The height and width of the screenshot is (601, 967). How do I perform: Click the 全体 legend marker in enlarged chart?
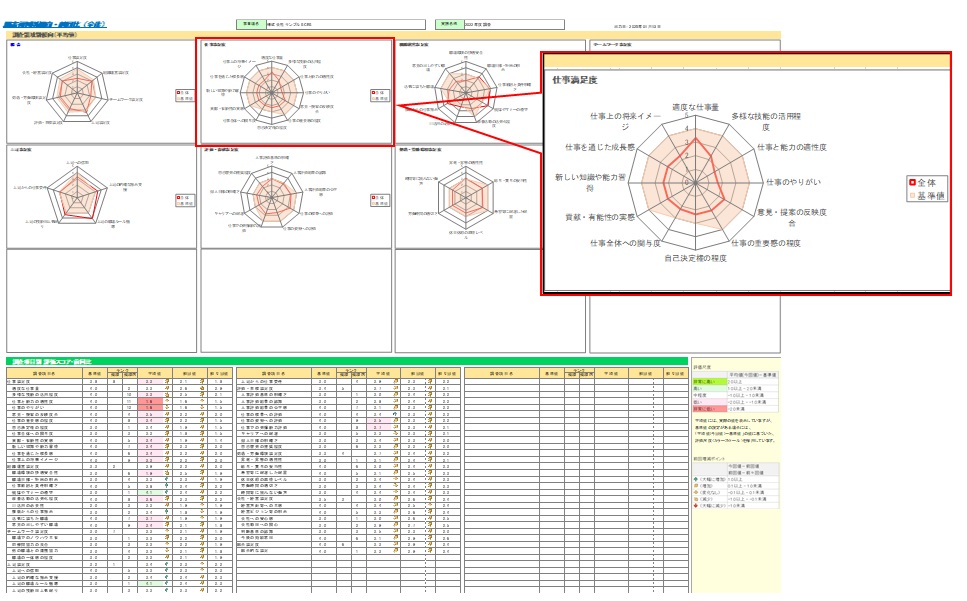[911, 183]
